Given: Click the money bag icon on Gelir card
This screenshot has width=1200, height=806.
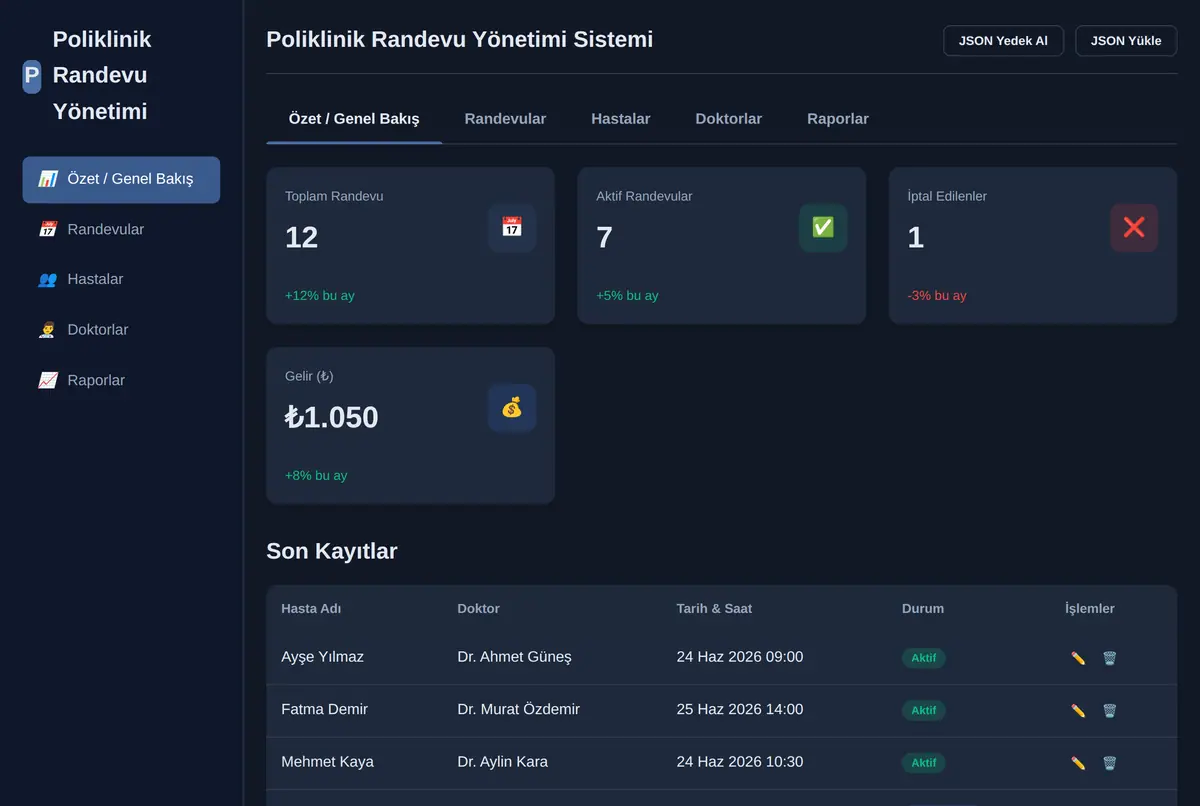Looking at the screenshot, I should tap(512, 408).
